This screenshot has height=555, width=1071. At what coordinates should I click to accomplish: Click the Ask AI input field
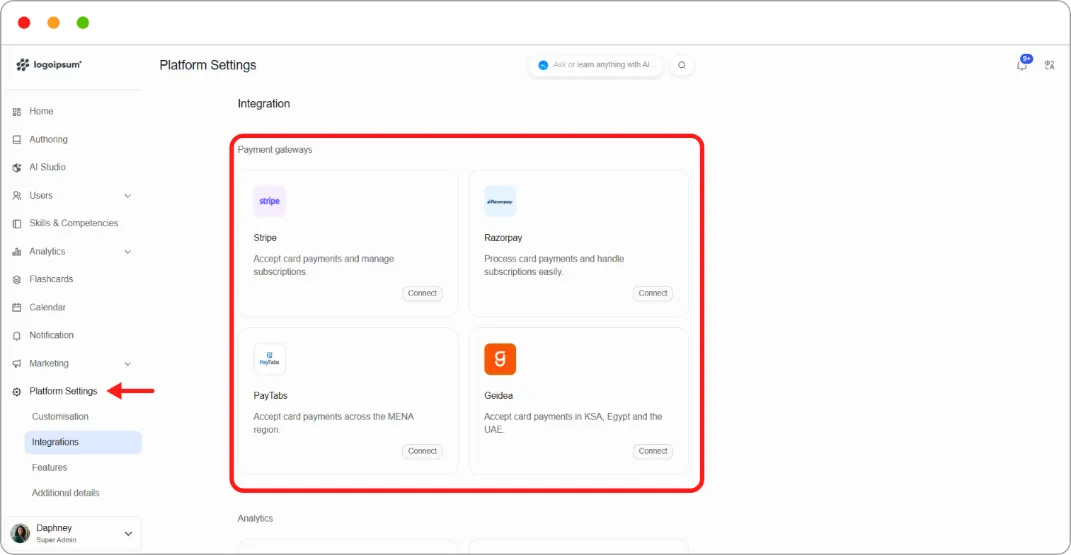(x=596, y=65)
